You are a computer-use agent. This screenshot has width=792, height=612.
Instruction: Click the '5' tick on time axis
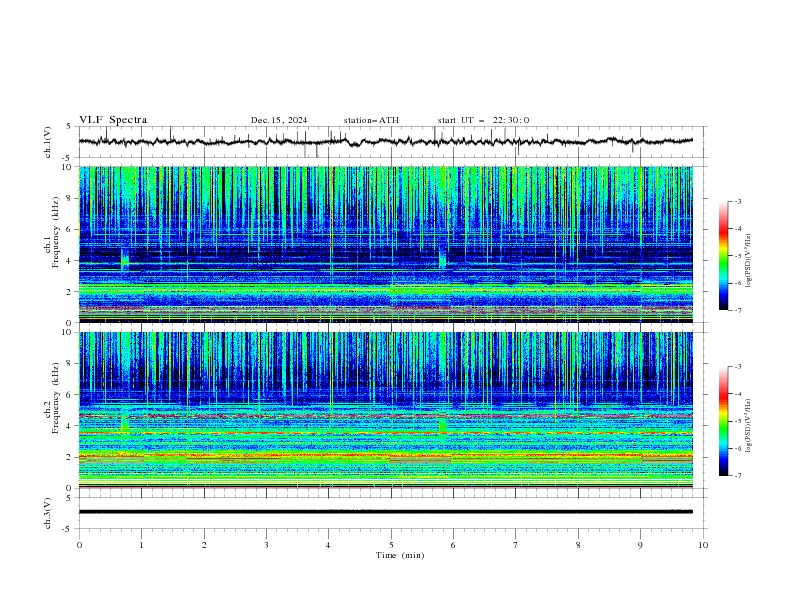pos(391,545)
